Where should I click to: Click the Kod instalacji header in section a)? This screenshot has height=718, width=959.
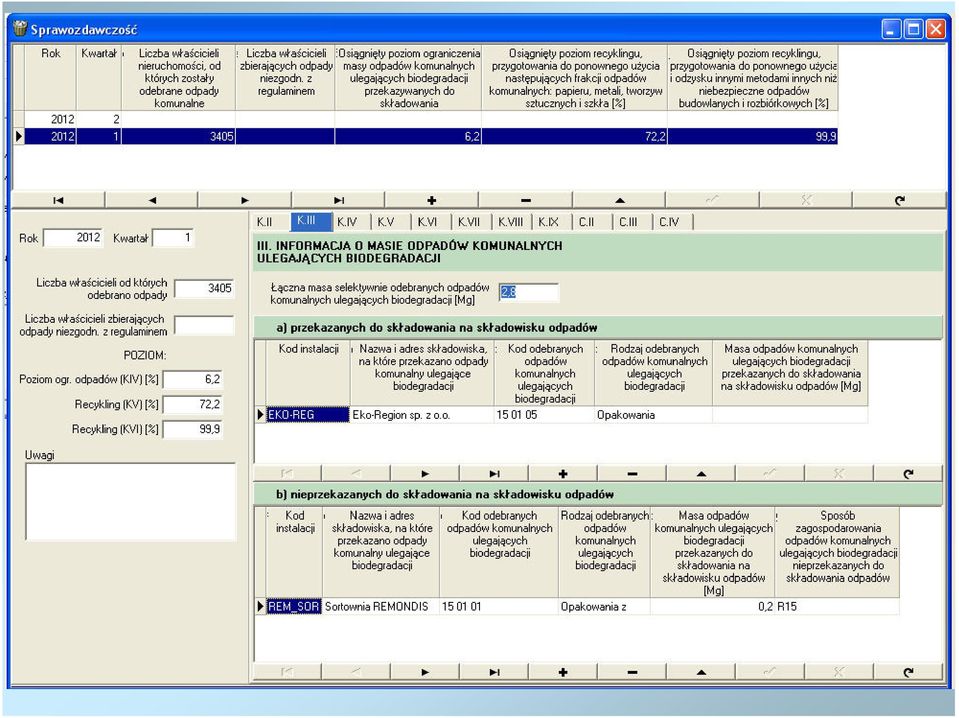tap(308, 373)
